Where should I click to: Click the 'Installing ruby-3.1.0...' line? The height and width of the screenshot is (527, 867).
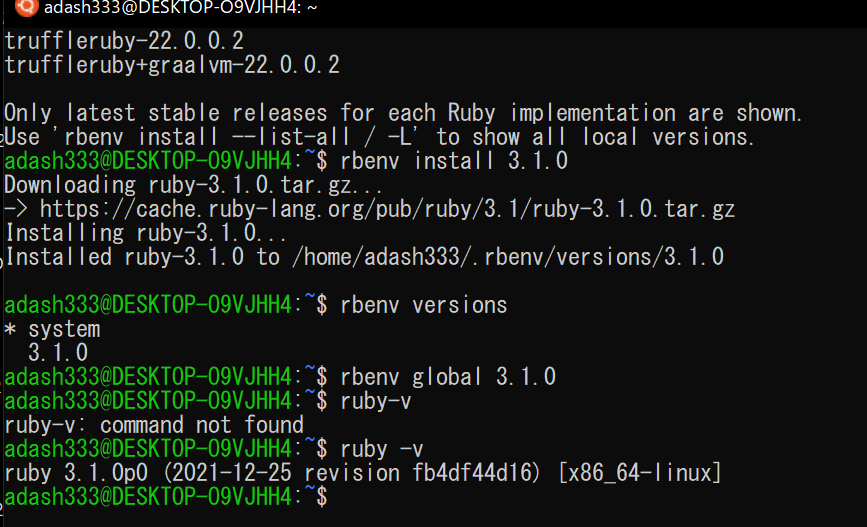tap(146, 233)
